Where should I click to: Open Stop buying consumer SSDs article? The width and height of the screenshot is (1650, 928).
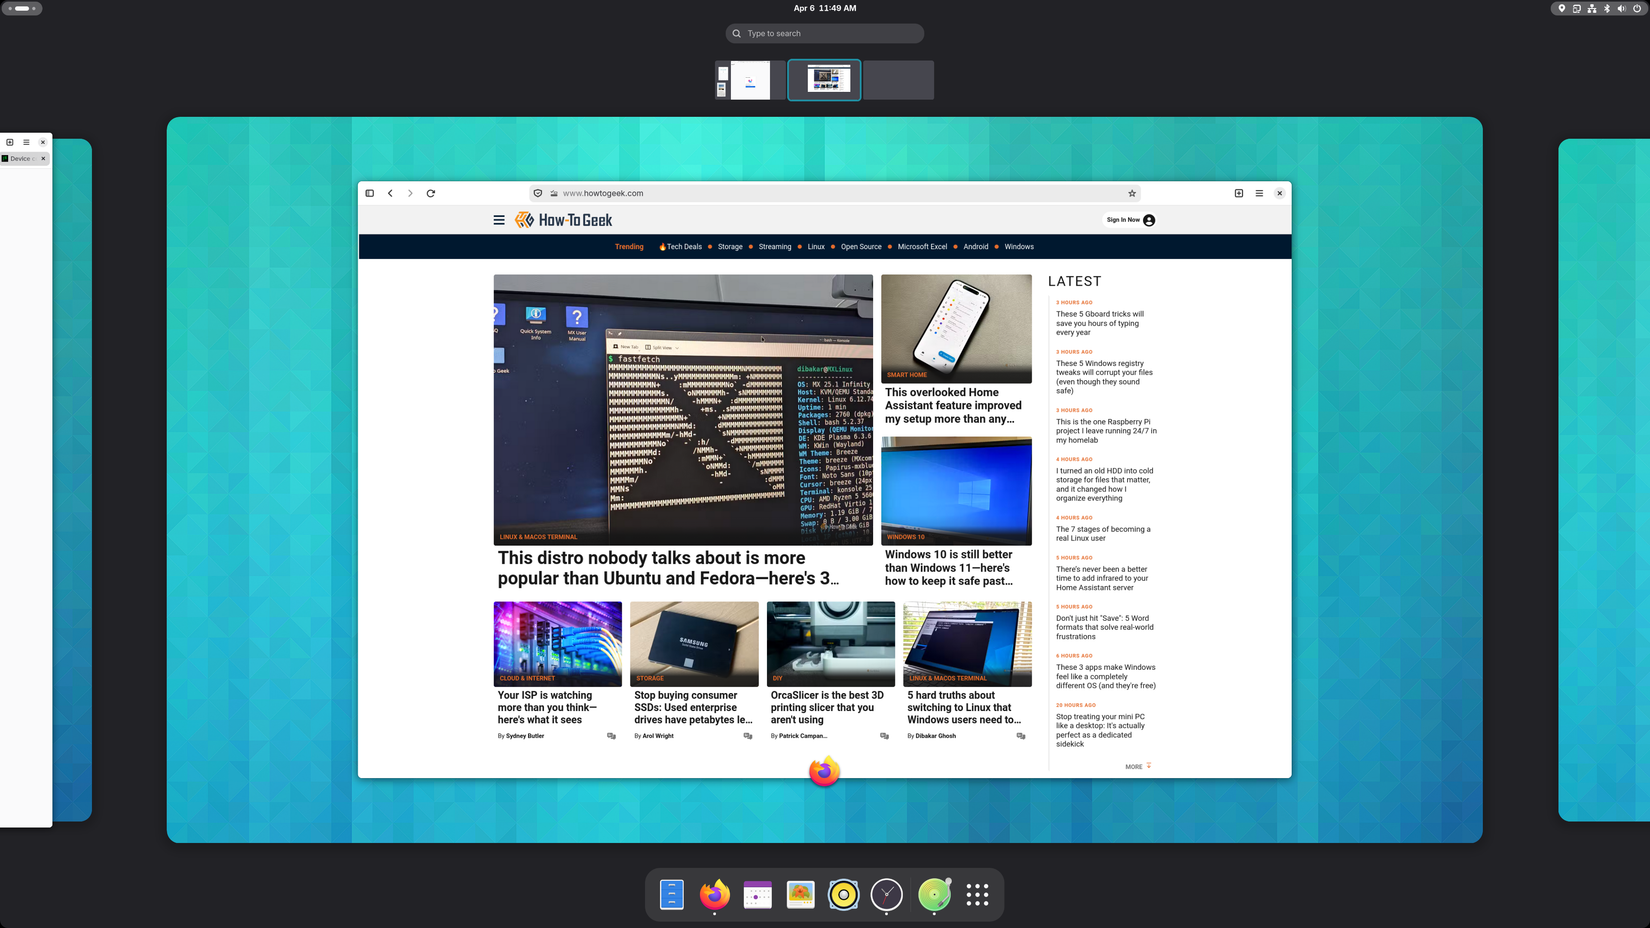[x=693, y=707]
